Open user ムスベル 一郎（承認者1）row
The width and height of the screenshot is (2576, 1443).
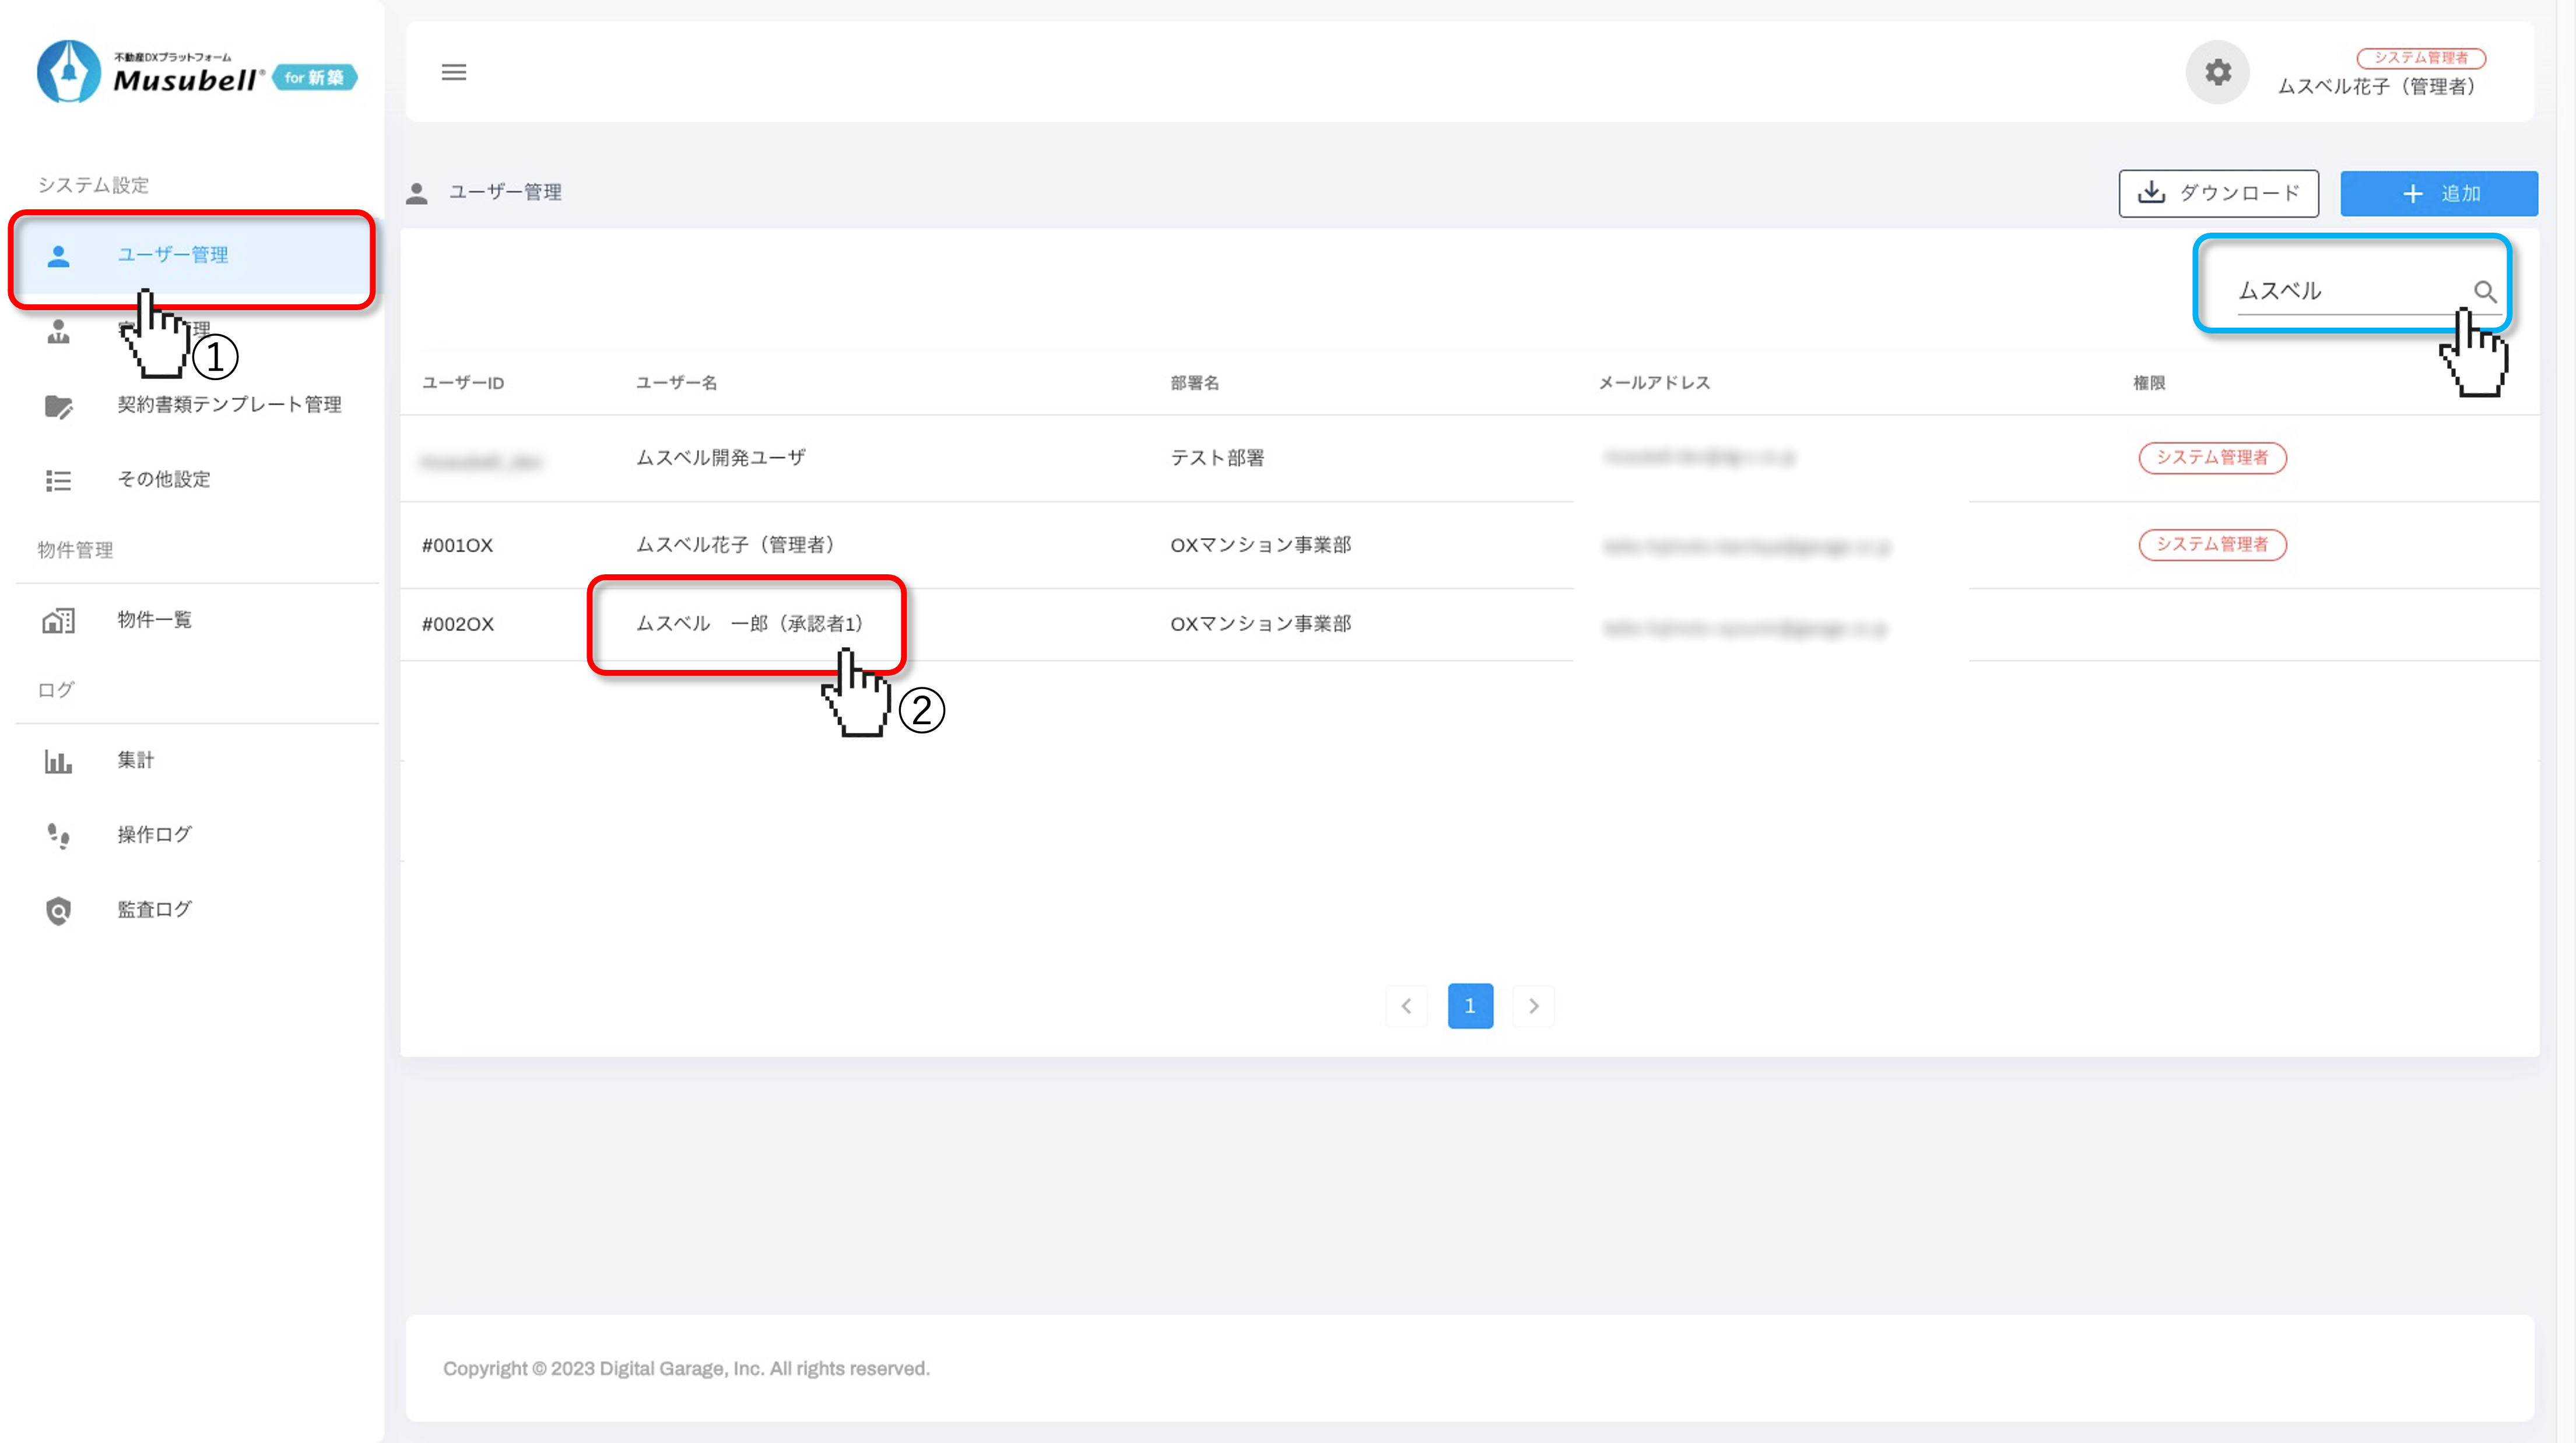749,624
